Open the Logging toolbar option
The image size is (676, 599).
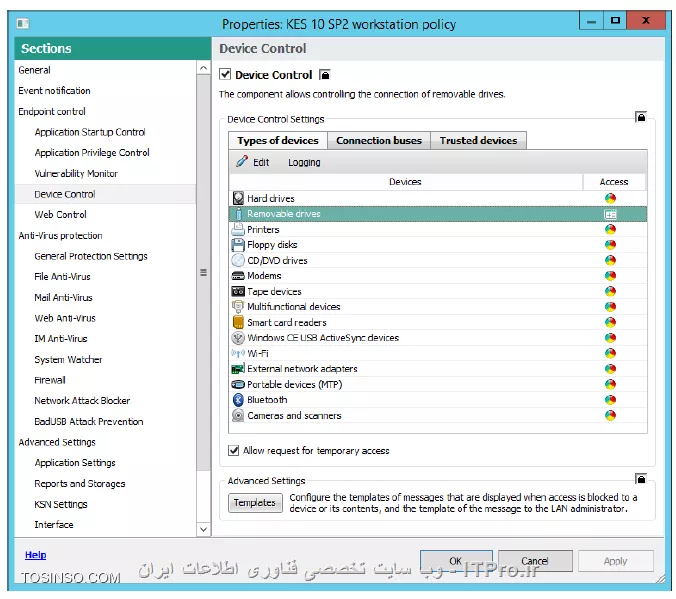point(304,163)
